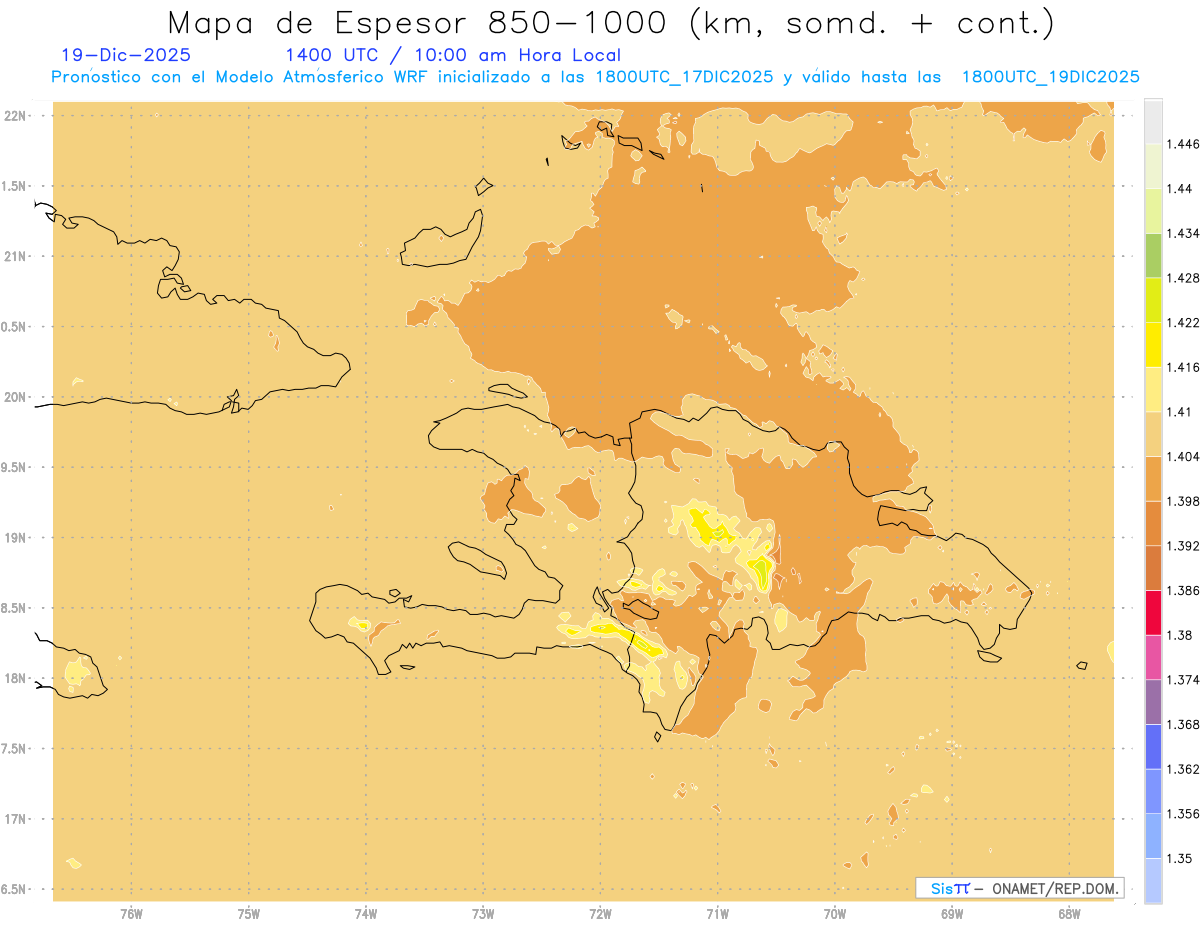Click the 20N latitude axis label
The height and width of the screenshot is (927, 1200).
[x=15, y=397]
